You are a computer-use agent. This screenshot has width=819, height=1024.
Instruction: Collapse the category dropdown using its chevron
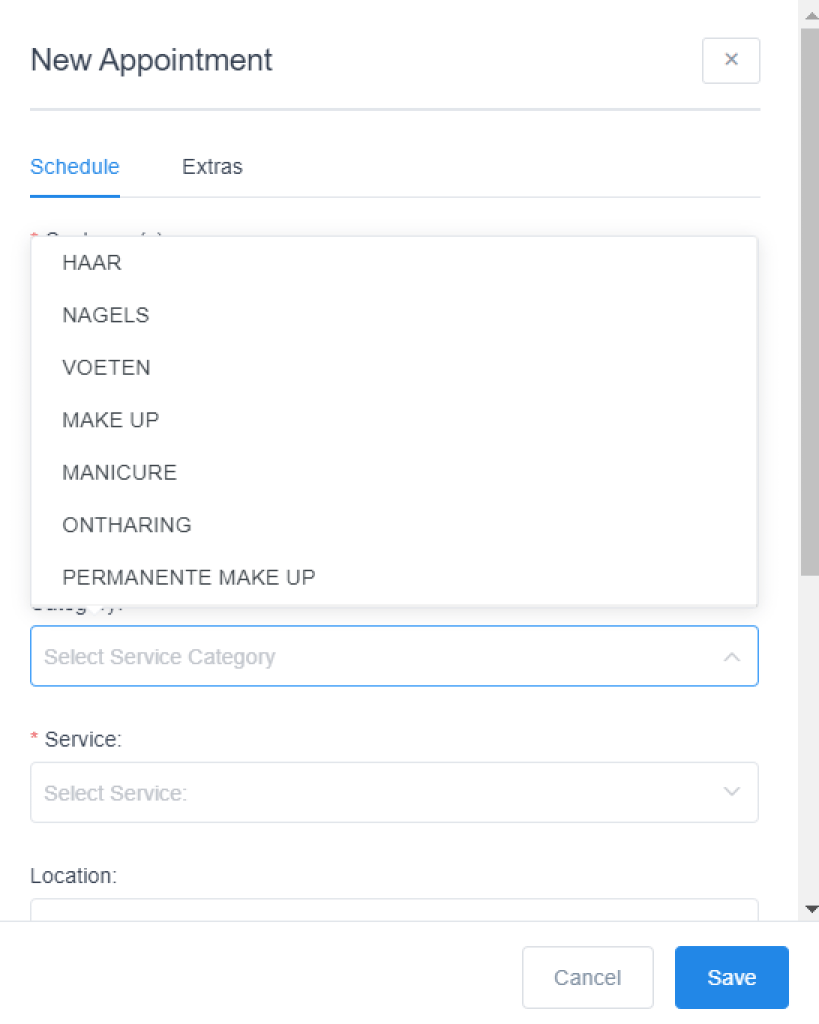click(732, 657)
